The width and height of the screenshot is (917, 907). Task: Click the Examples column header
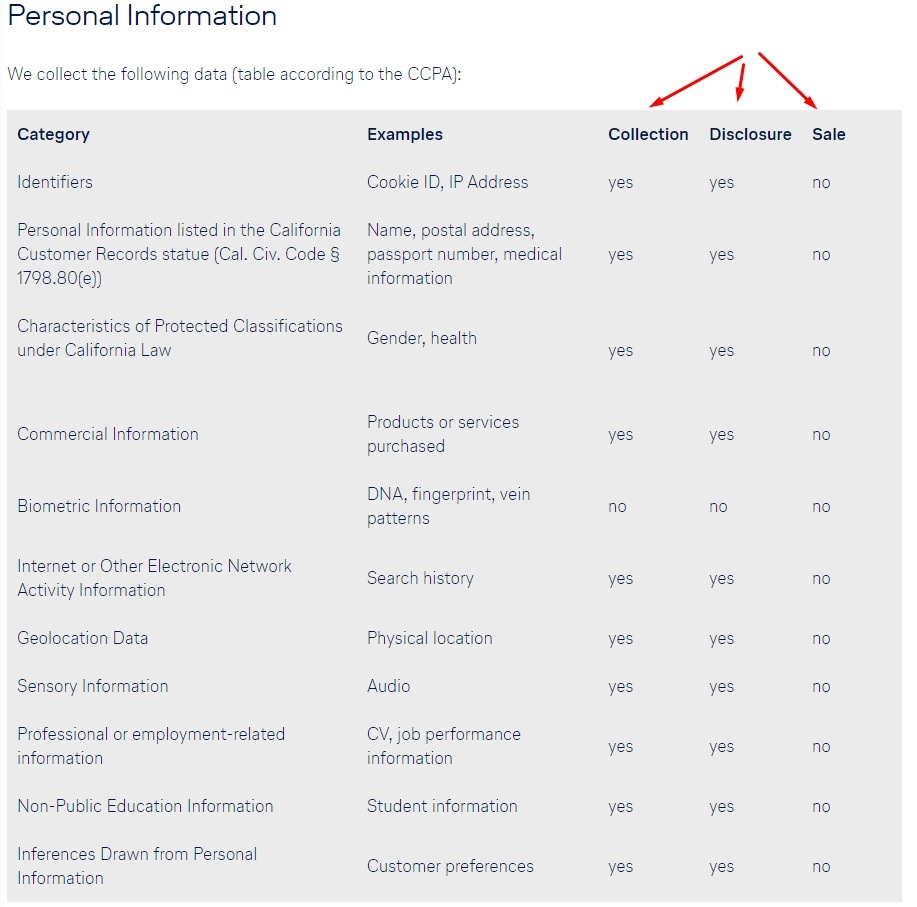[405, 135]
